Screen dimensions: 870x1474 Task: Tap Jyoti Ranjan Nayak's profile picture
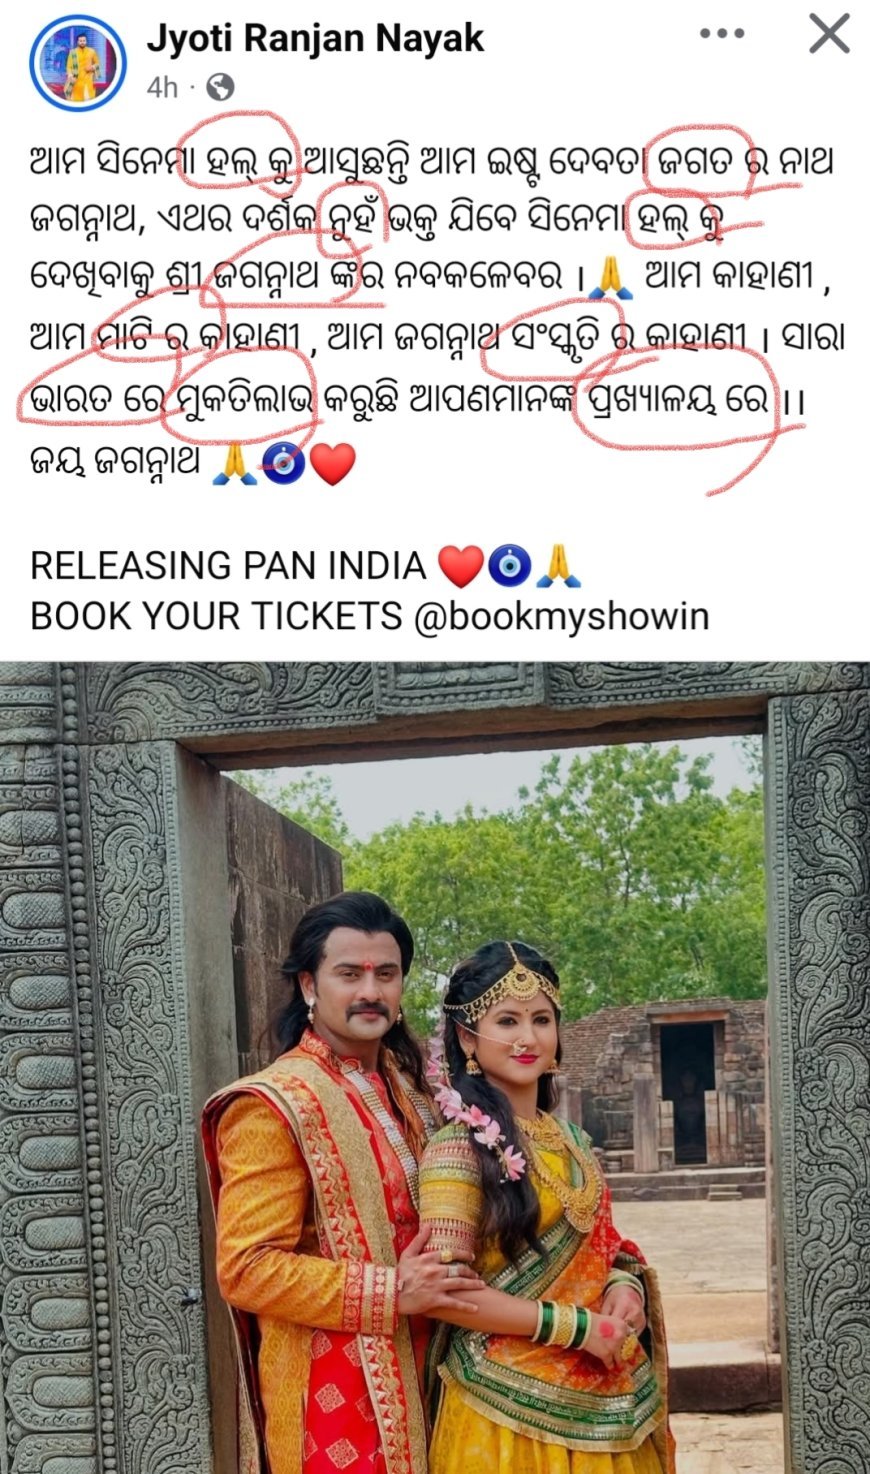77,63
